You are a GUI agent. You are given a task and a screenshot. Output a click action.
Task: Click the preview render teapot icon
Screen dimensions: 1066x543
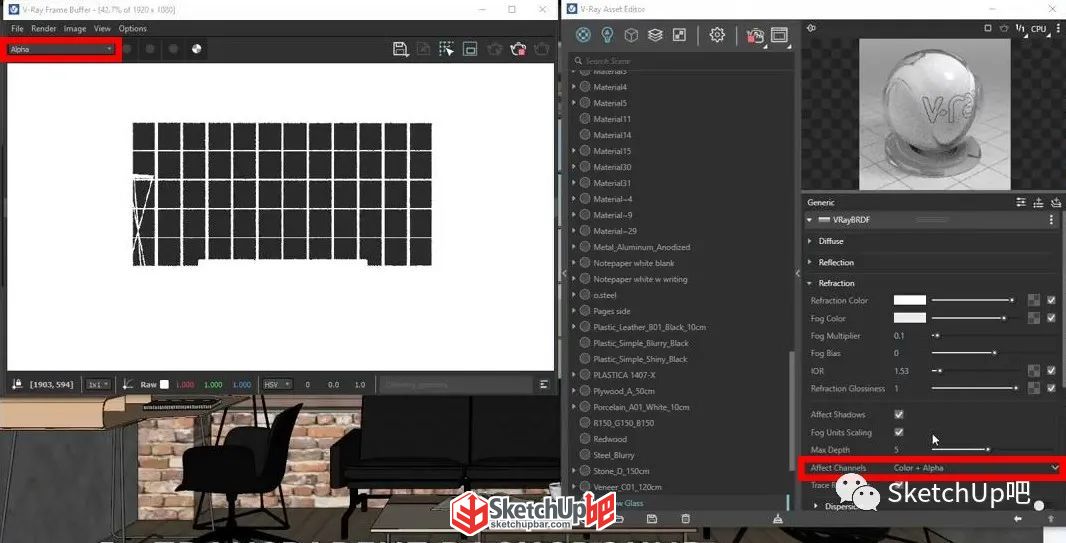pos(1004,29)
